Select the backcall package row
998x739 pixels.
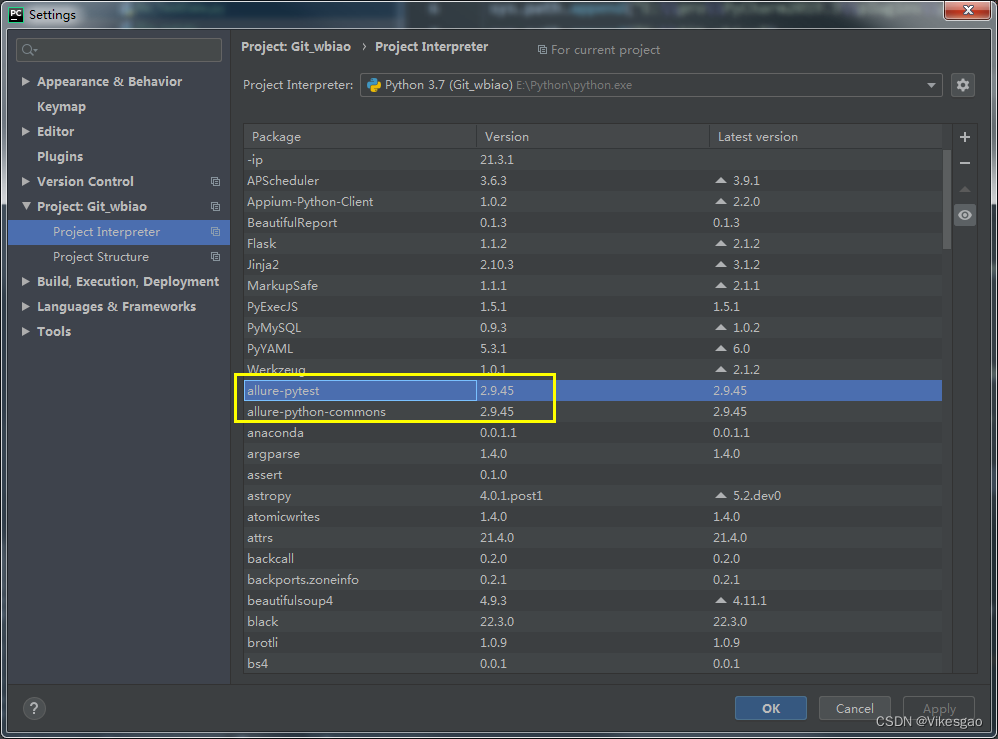click(593, 559)
